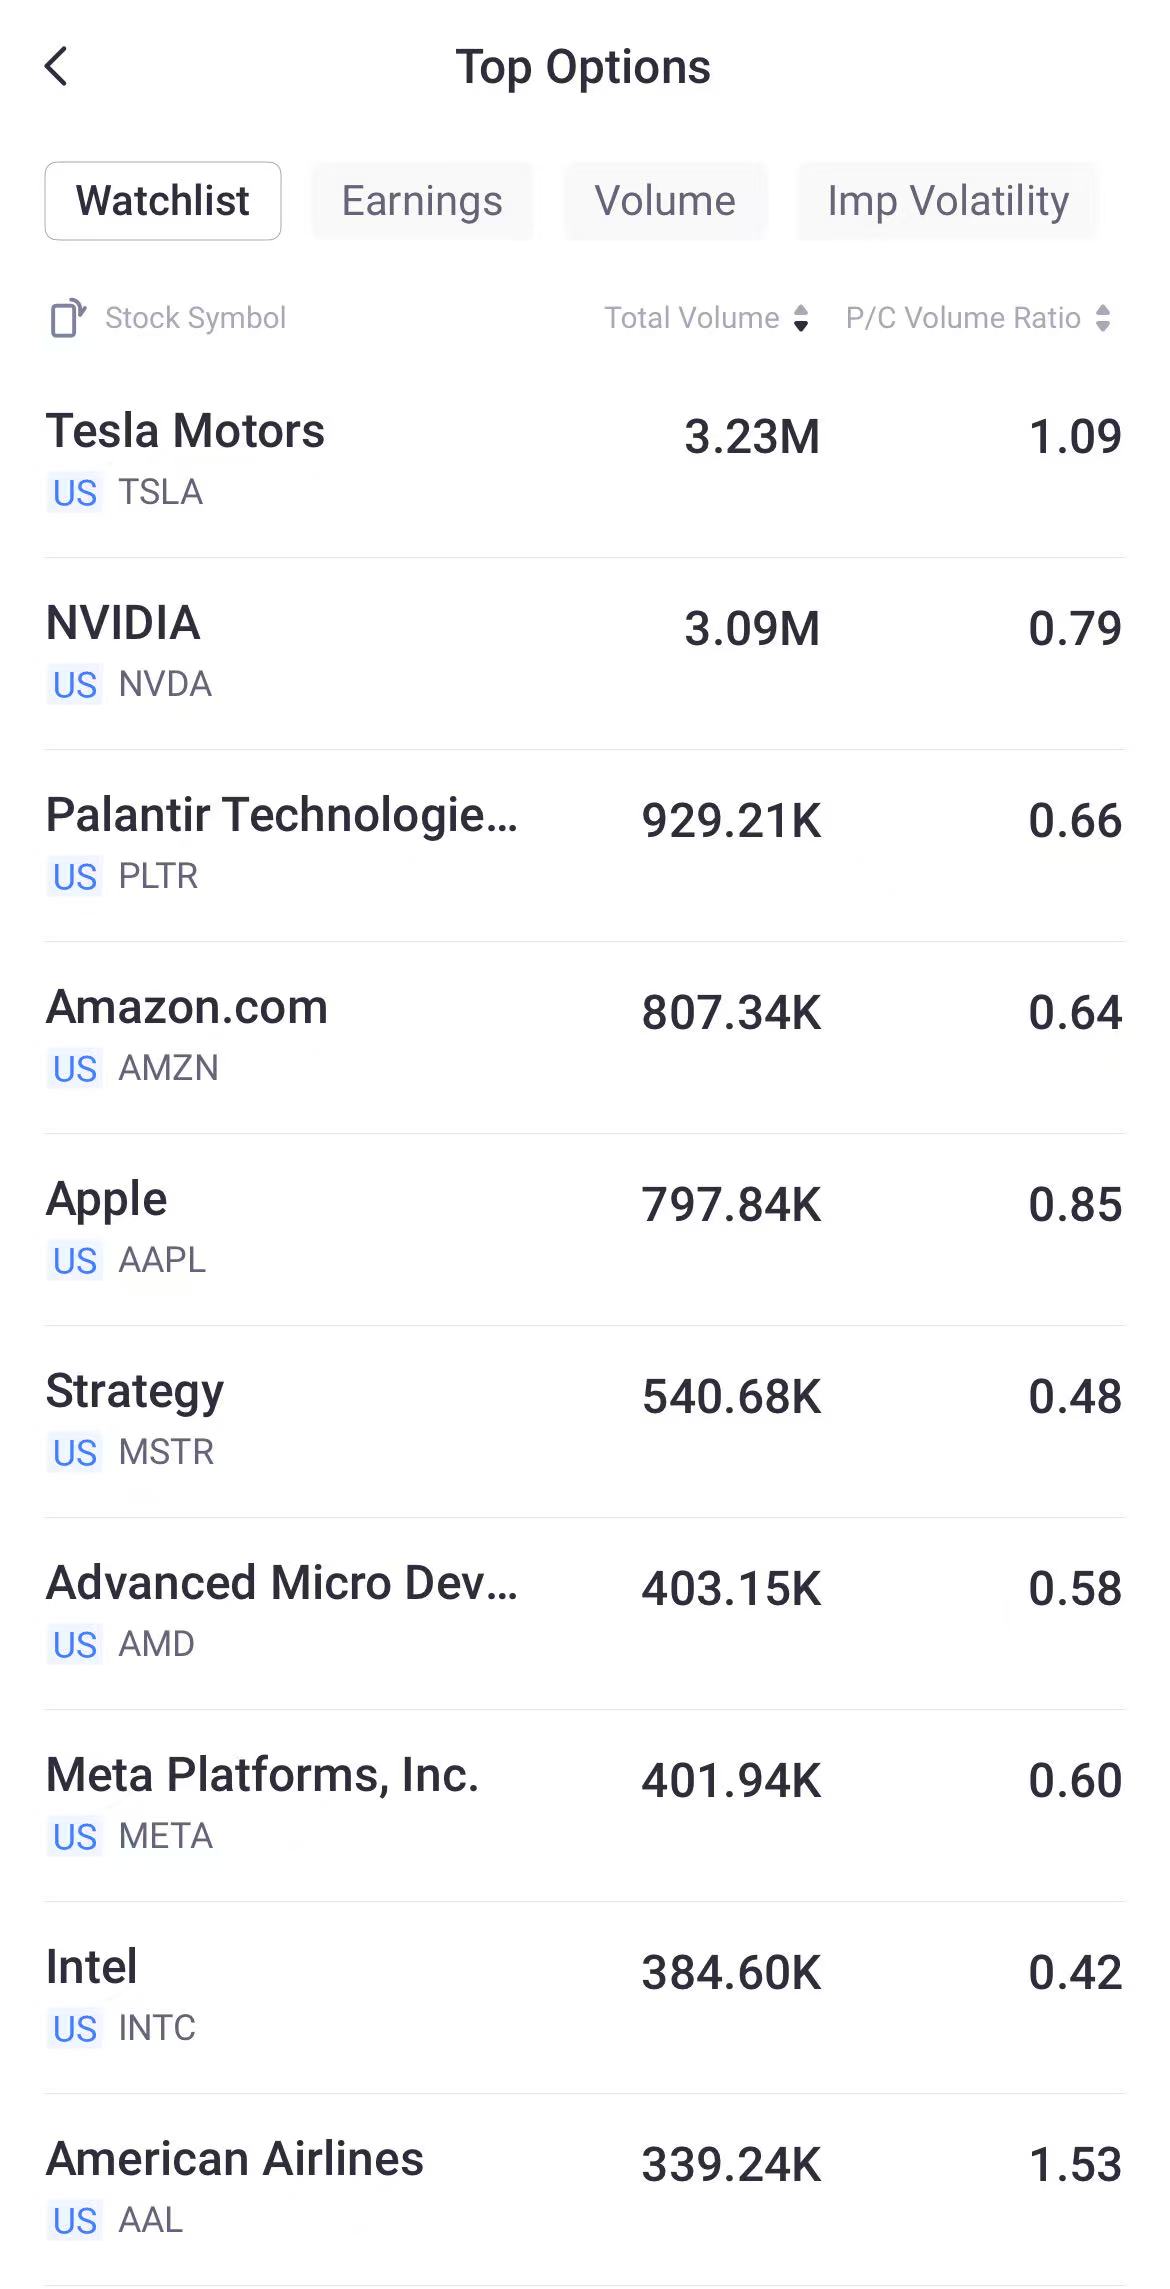Open American Airlines options row
Screen dimensions: 1170x2289
[584, 2188]
